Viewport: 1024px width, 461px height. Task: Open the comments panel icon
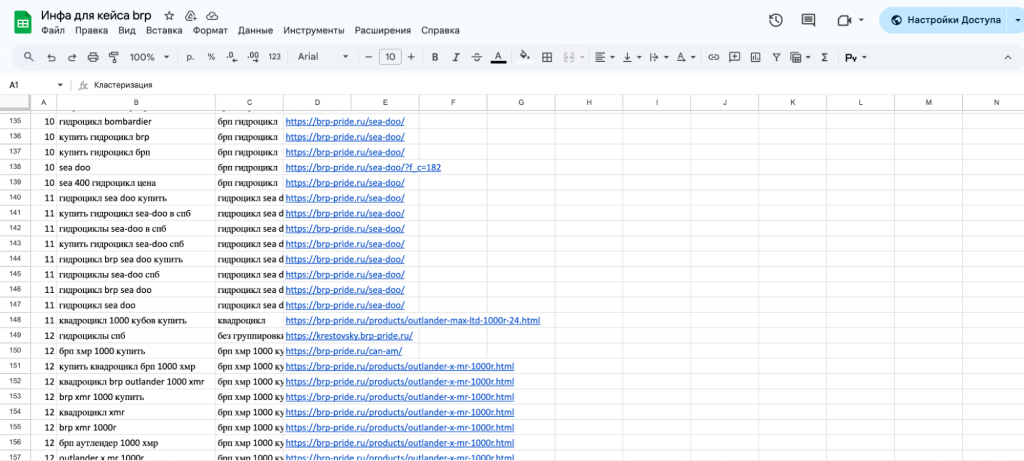point(810,20)
